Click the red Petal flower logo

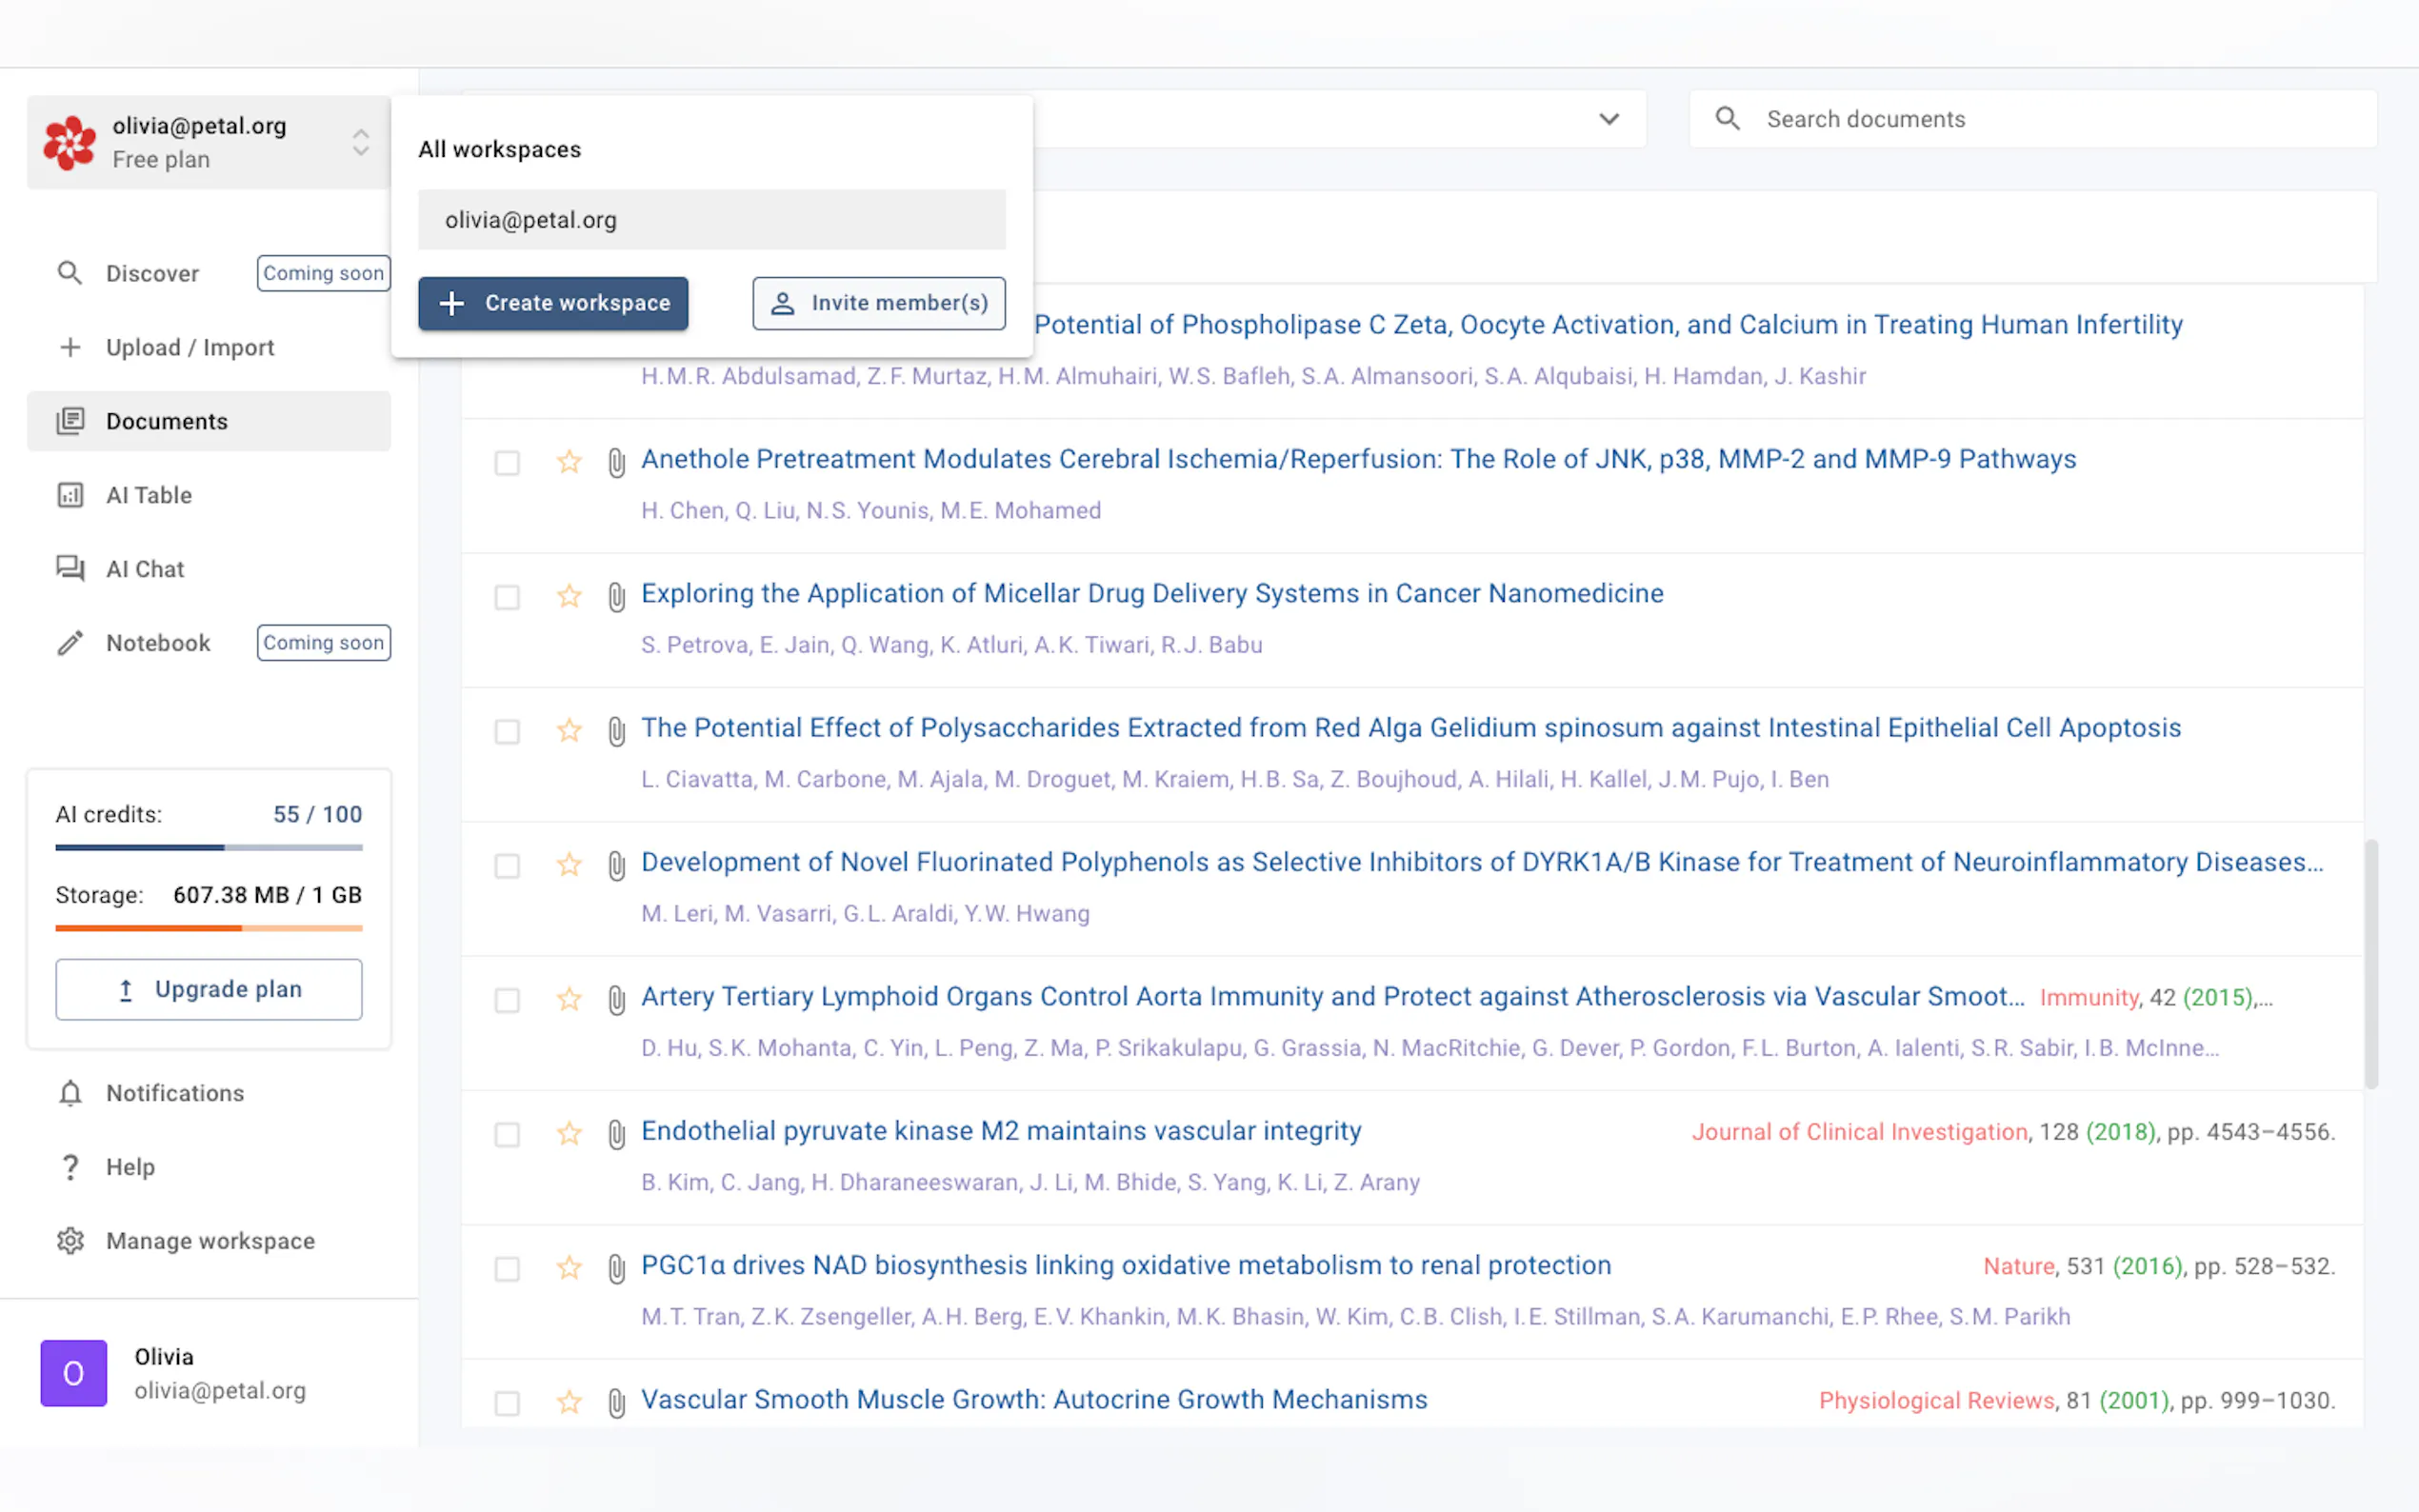click(69, 142)
